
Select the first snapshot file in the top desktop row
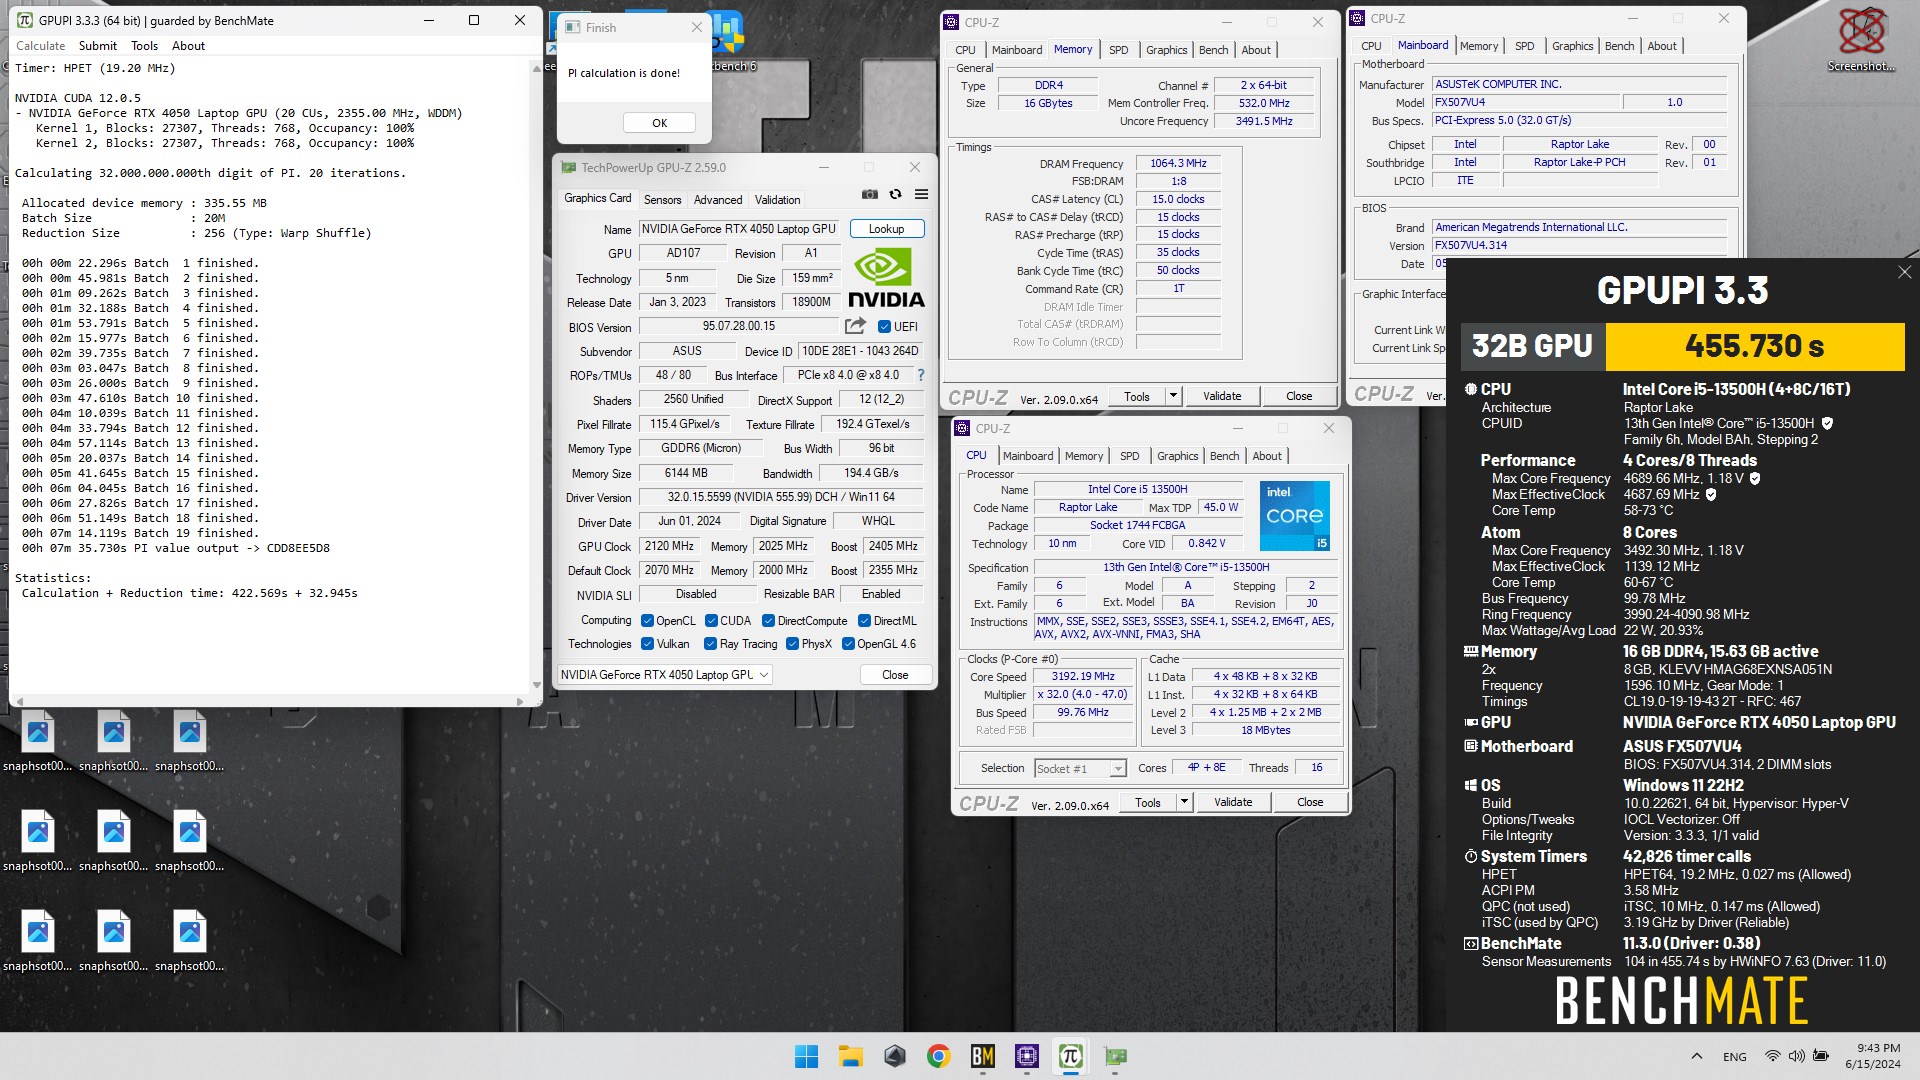click(x=38, y=742)
